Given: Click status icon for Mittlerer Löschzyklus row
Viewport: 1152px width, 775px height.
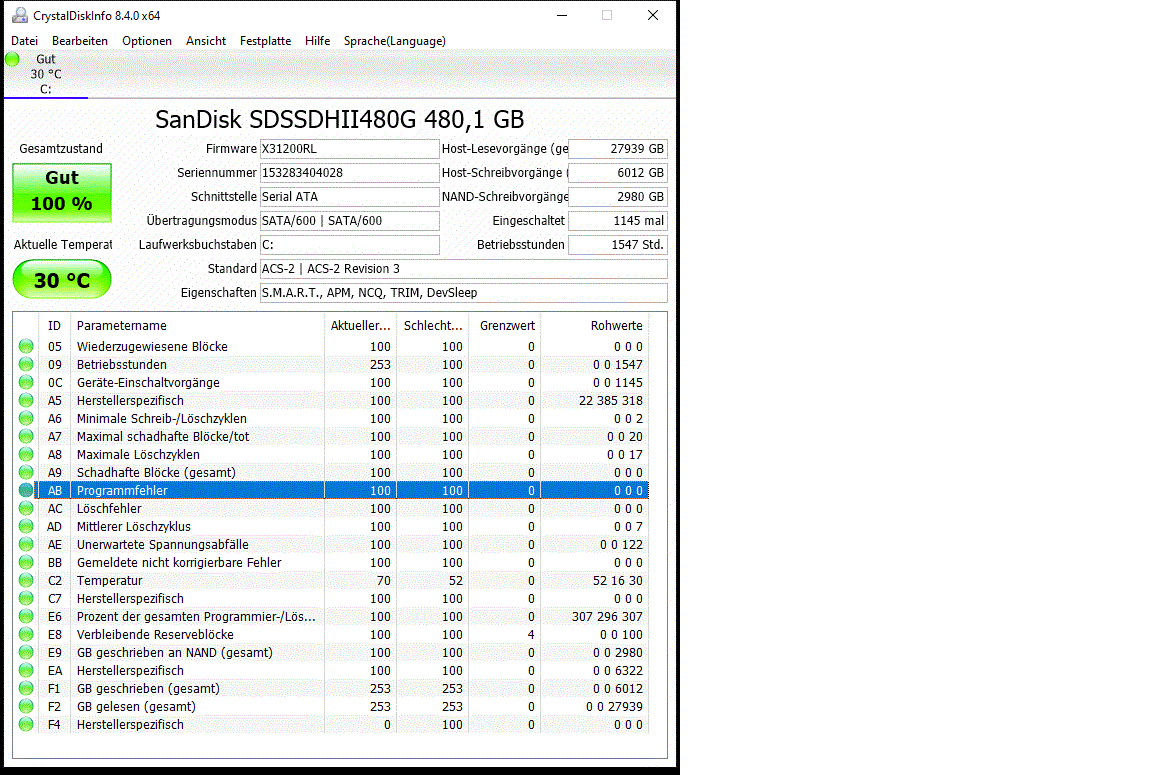Looking at the screenshot, I should tap(26, 526).
